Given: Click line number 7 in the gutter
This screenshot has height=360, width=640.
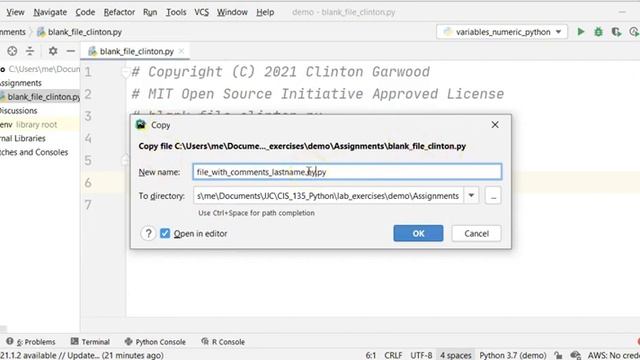Looking at the screenshot, I should click(88, 204).
